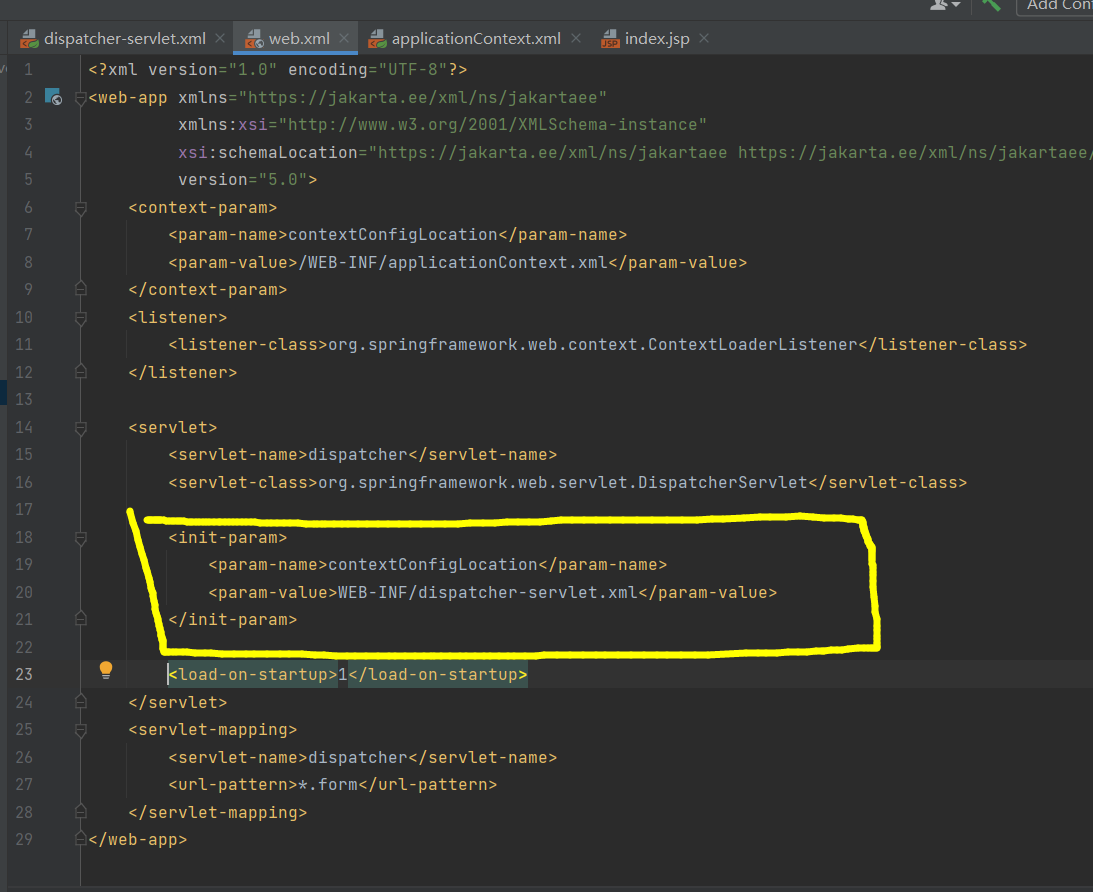1093x892 pixels.
Task: Click the web.xml file type icon
Action: coord(254,39)
